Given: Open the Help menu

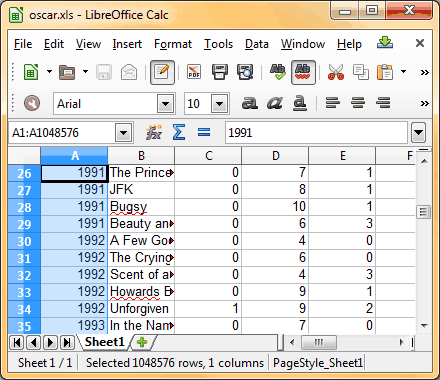Looking at the screenshot, I should click(x=349, y=44).
